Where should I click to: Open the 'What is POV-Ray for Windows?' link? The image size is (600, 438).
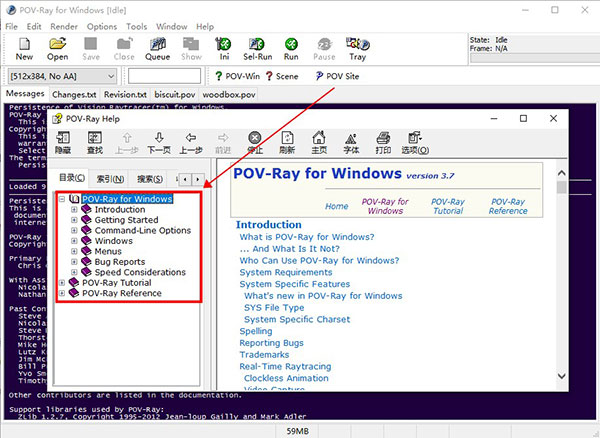click(307, 237)
